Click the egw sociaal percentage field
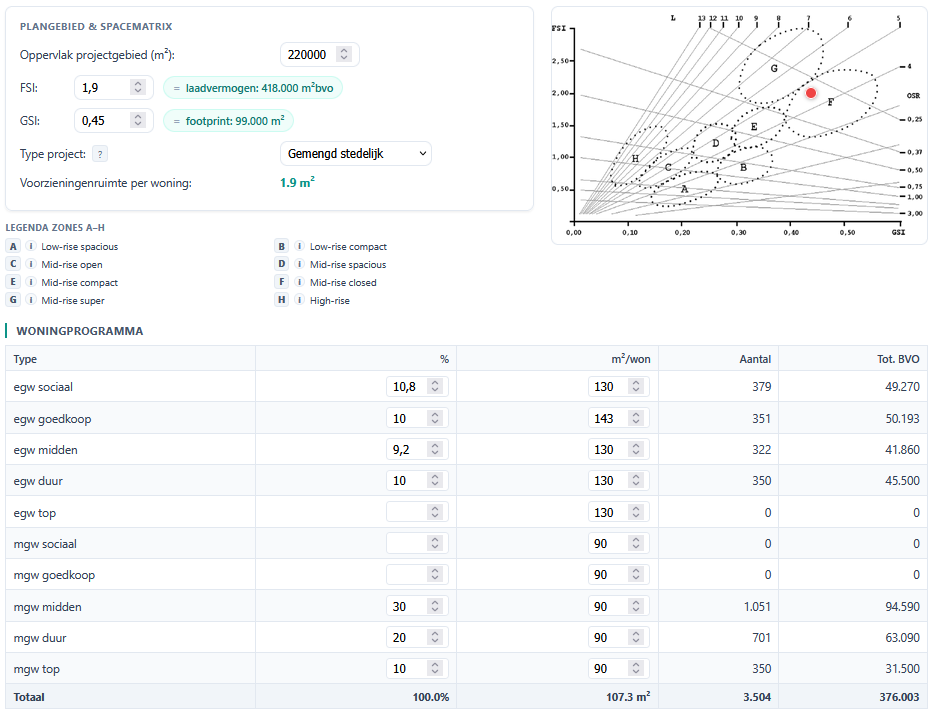 [x=406, y=387]
